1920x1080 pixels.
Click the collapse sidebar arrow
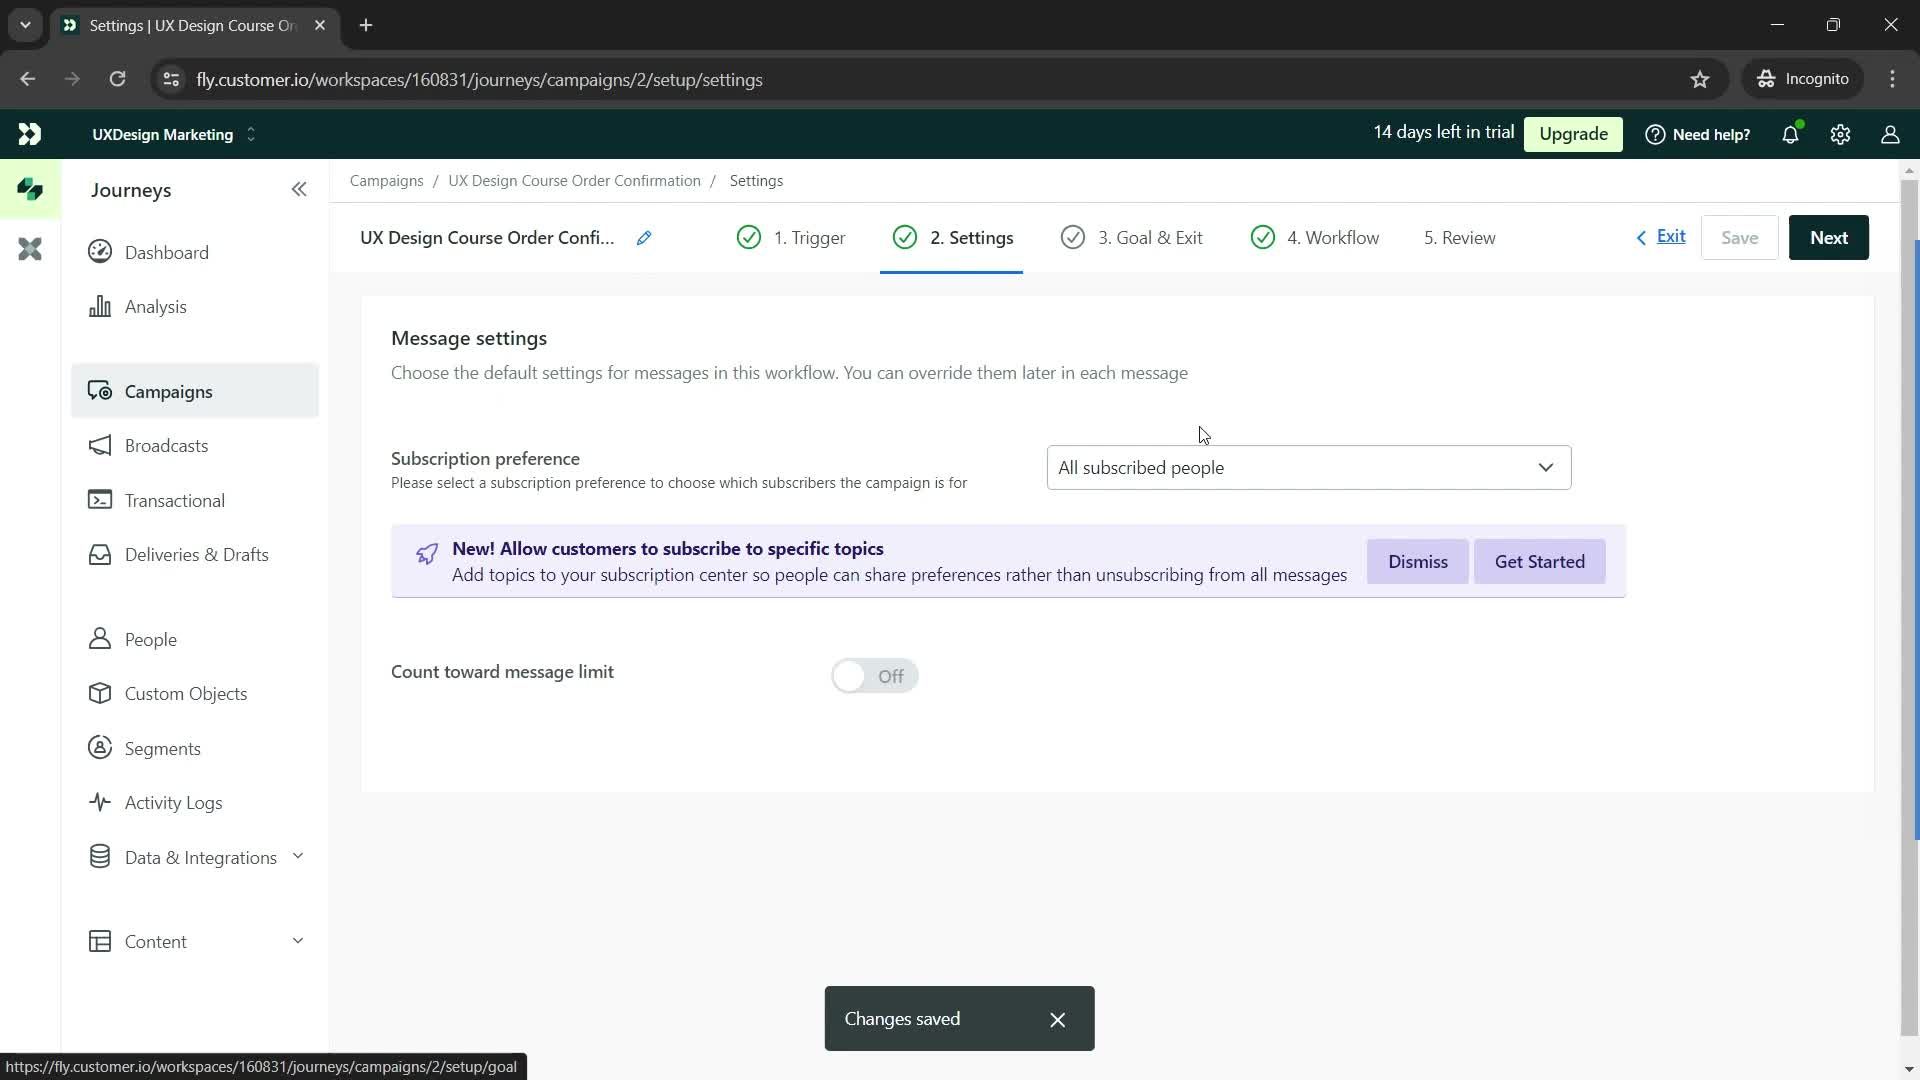(x=299, y=189)
